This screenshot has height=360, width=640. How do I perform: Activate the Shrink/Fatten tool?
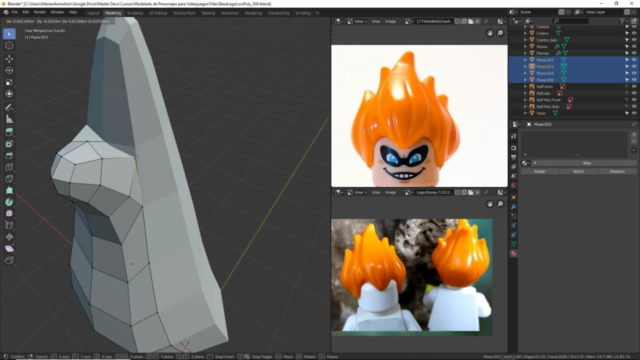coord(9,237)
